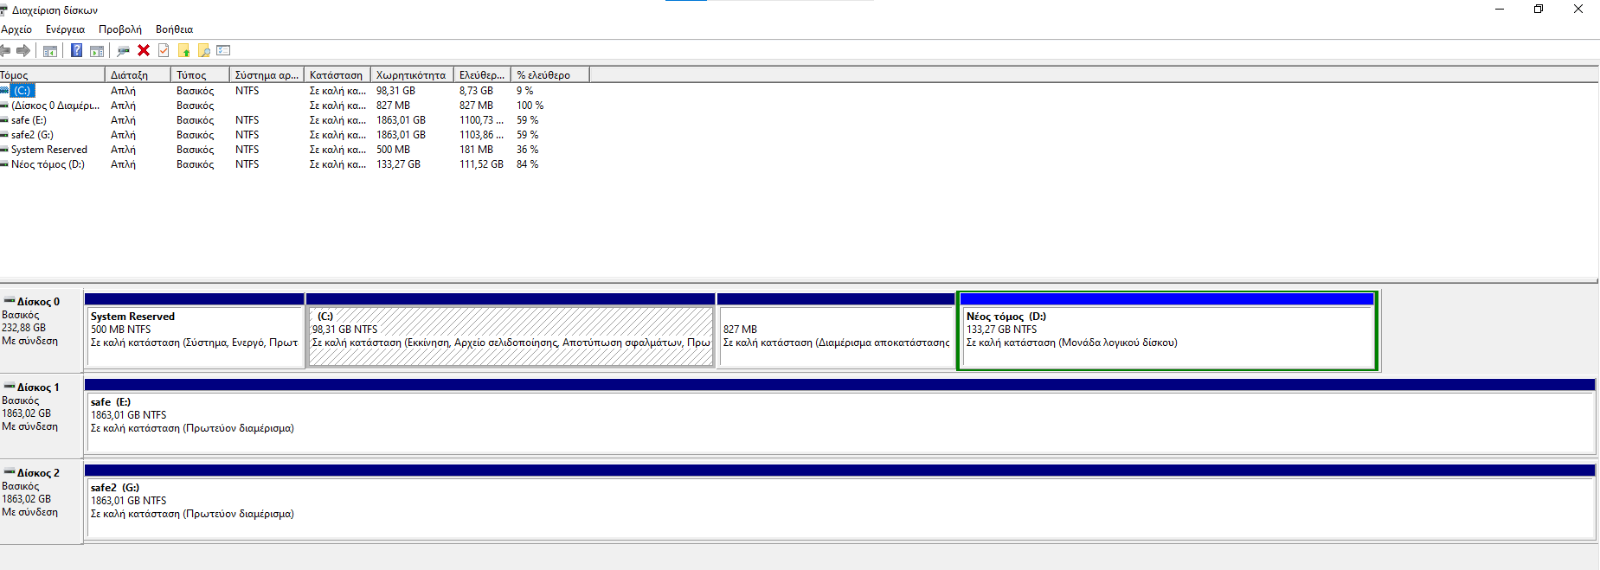Click the 133,27 GB capacity cell in list

[x=398, y=164]
